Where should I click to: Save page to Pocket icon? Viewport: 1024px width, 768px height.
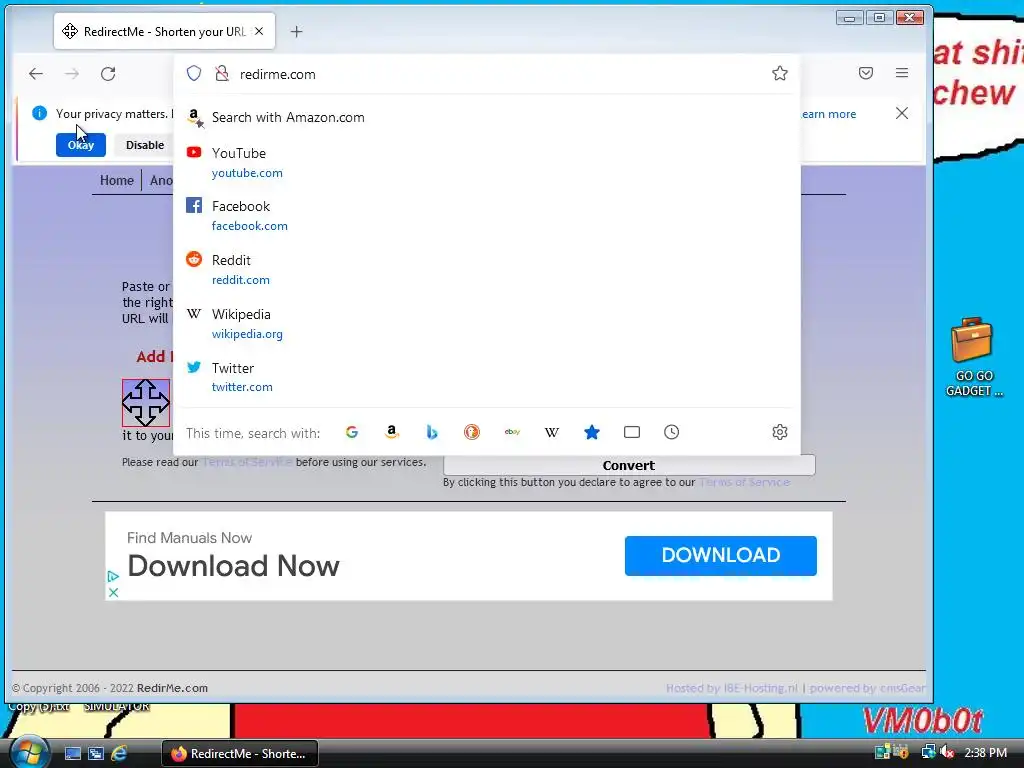(866, 73)
